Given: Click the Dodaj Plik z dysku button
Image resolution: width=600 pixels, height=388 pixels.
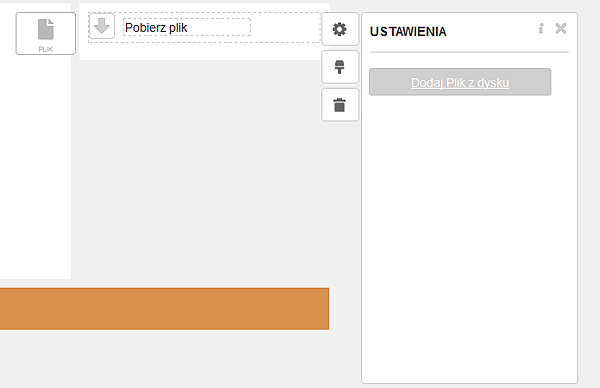Looking at the screenshot, I should coord(460,82).
